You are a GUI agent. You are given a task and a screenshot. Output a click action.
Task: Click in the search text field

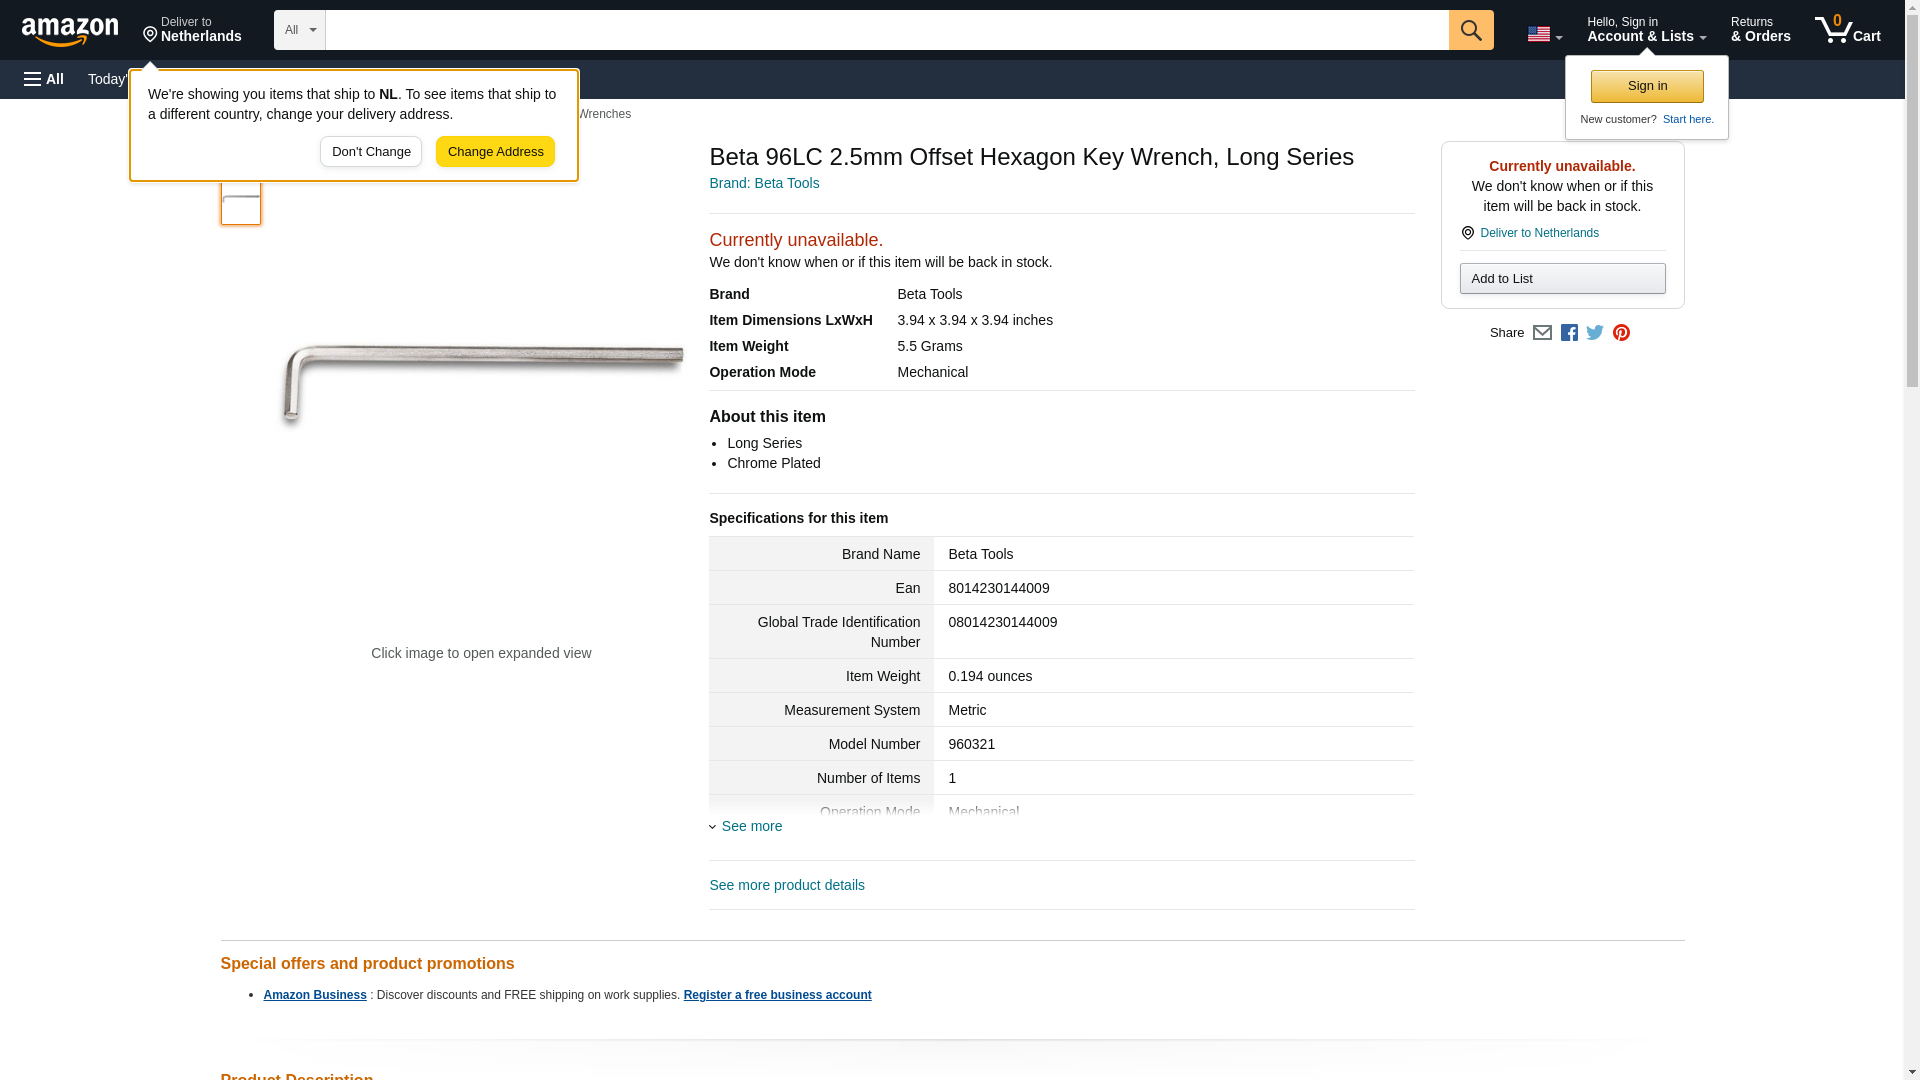click(x=886, y=30)
